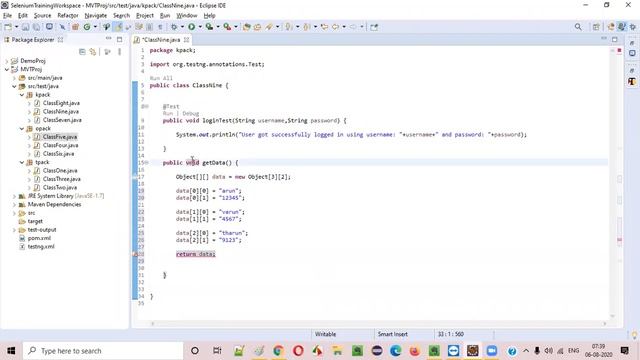Click Windows taskbar search box
Viewport: 640px width, 360px height.
click(103, 351)
